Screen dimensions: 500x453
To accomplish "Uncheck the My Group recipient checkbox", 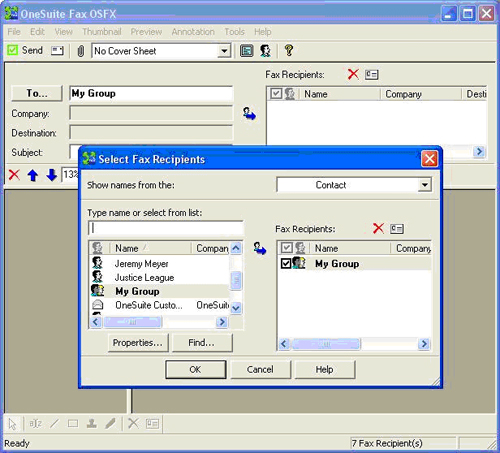I will pos(286,264).
